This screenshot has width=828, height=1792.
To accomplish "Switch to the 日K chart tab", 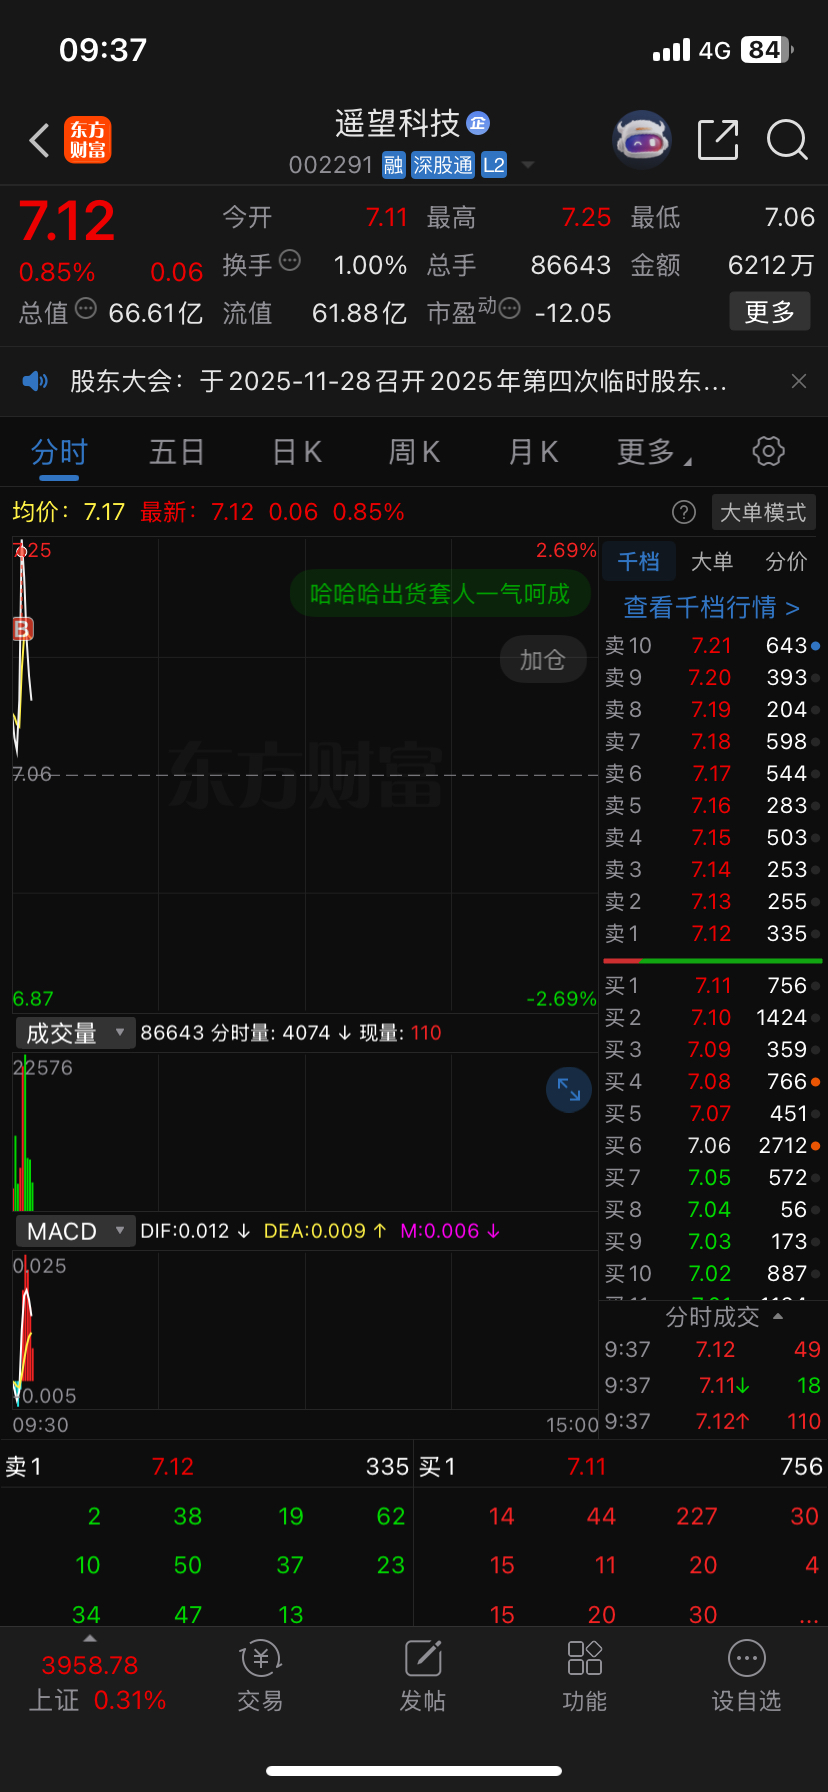I will [297, 452].
